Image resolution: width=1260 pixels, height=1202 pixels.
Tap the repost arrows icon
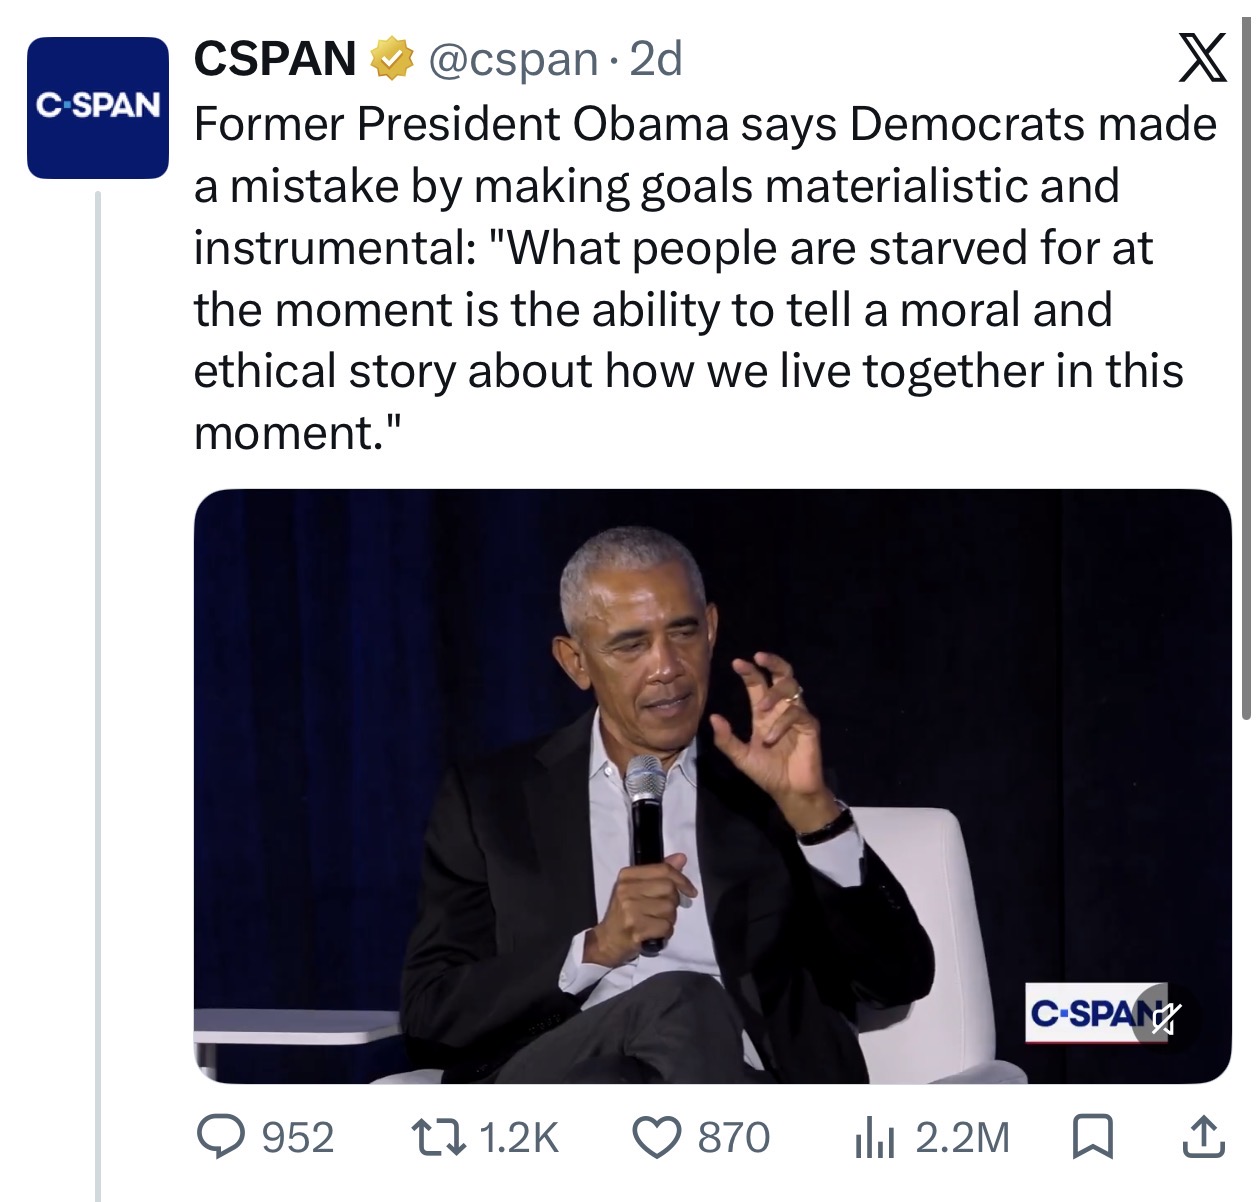pos(439,1137)
